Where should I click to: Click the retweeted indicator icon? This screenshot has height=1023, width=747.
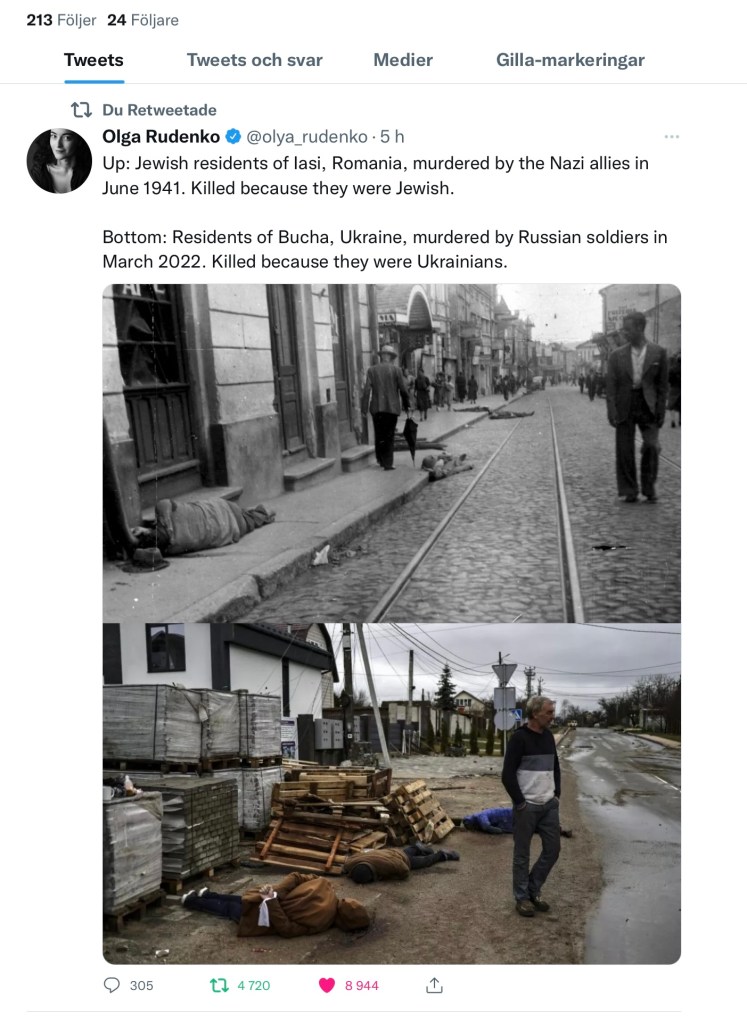tap(81, 110)
